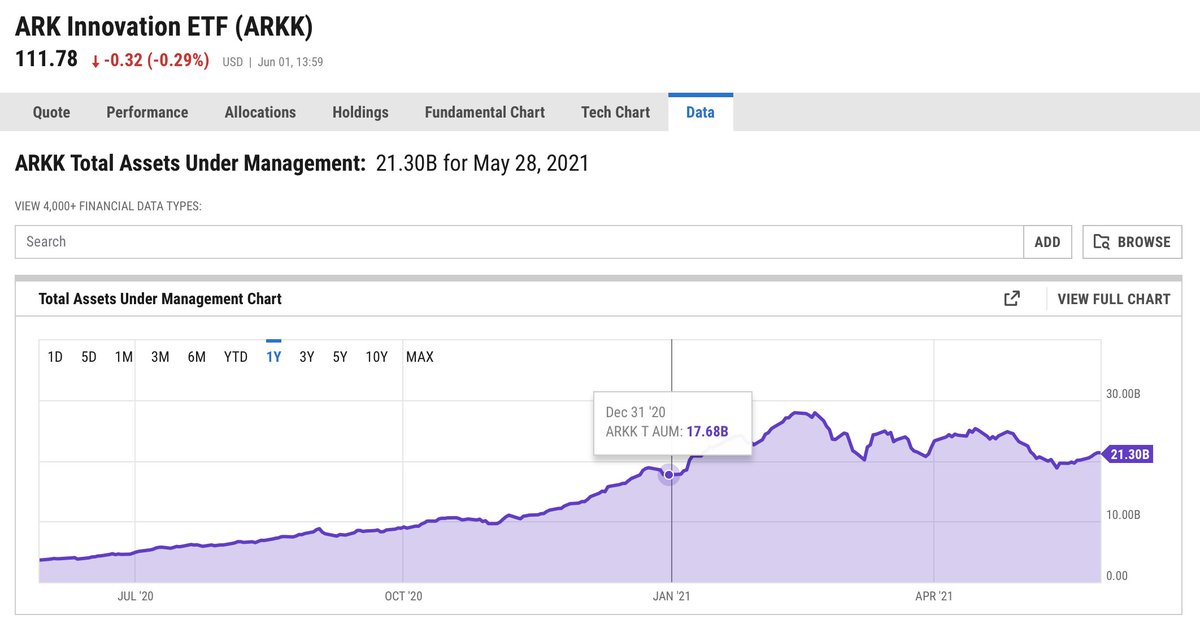Go to the Holdings tab

click(360, 112)
